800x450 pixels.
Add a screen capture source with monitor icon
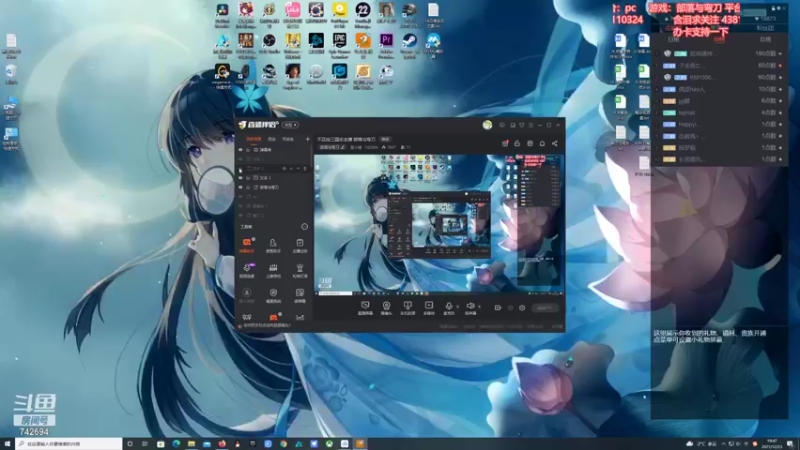[365, 308]
